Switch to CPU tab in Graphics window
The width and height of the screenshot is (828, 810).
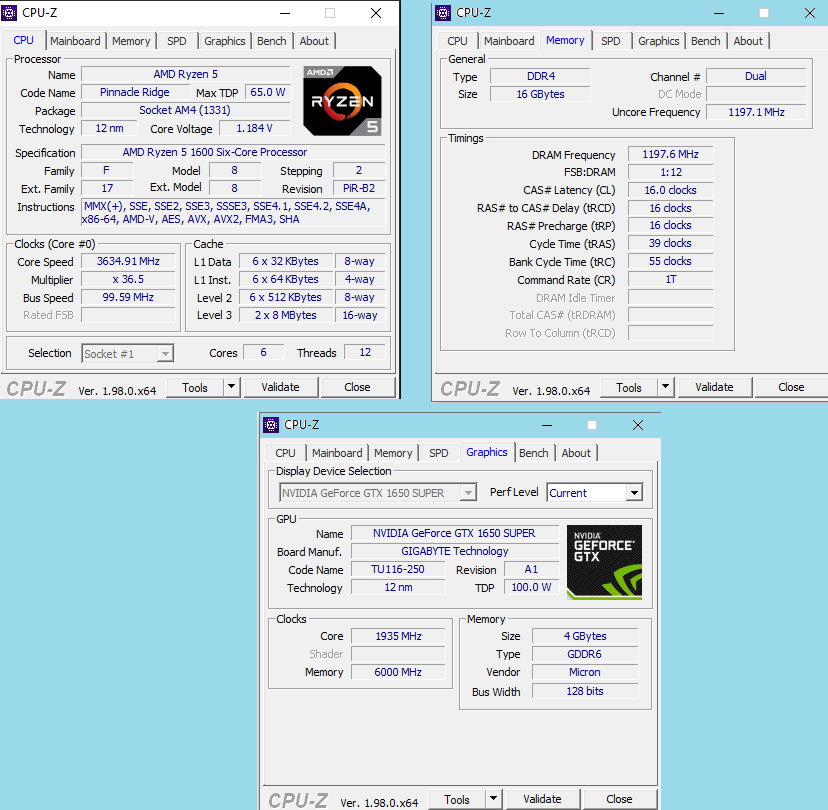pos(285,453)
